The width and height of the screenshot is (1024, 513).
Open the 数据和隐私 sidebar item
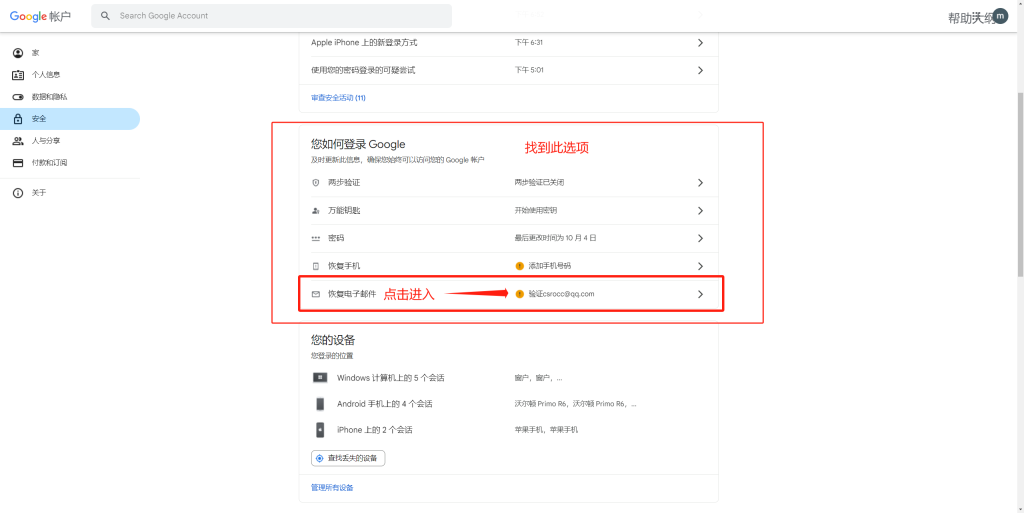pos(70,97)
